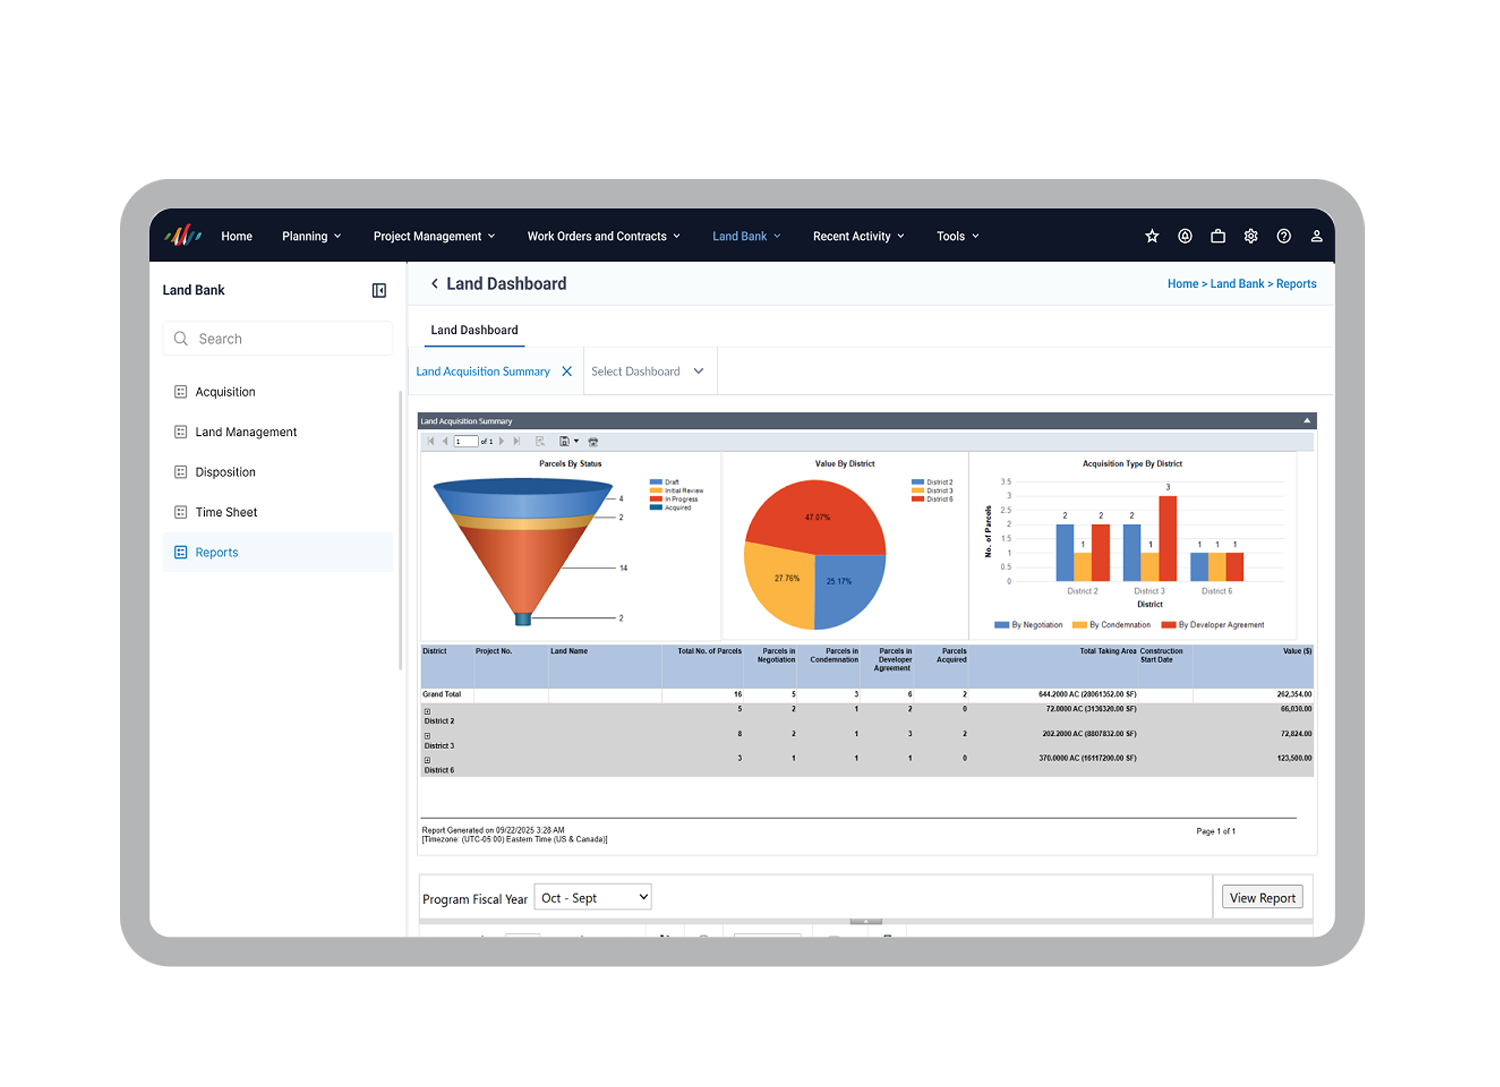Click the favorites star icon
1500x1087 pixels.
point(1152,236)
